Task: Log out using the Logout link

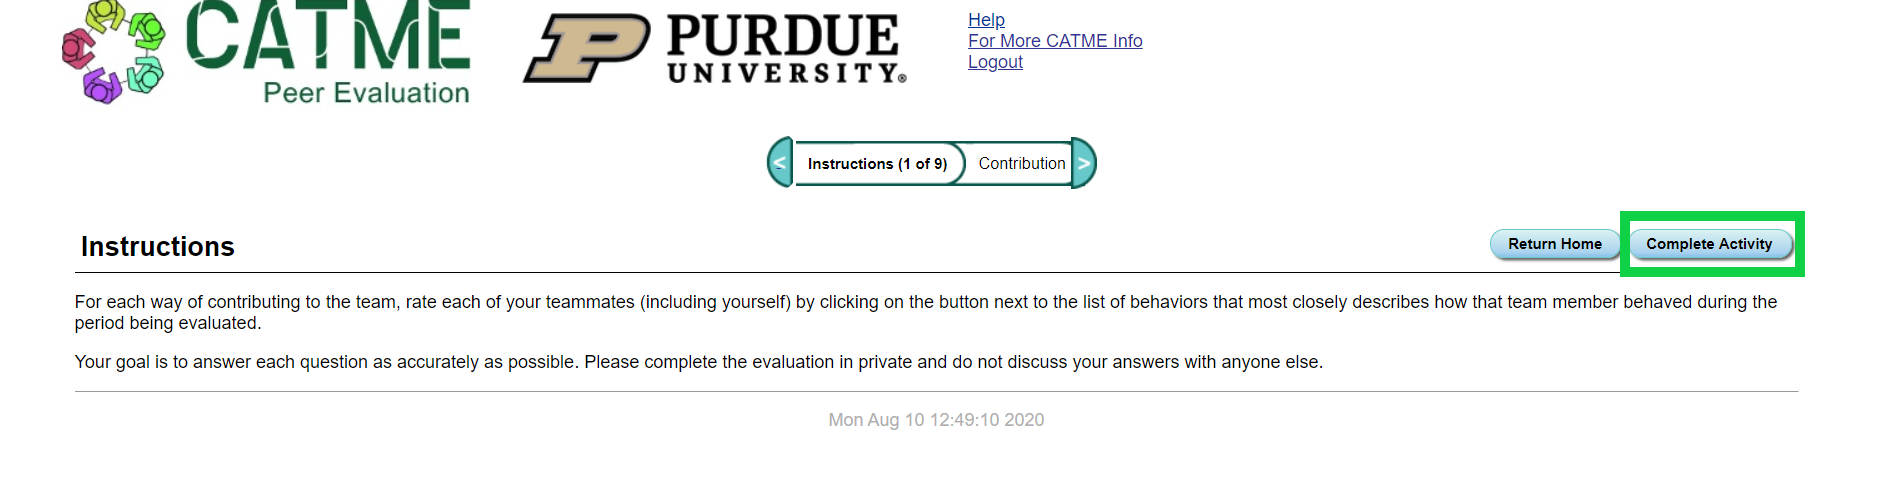Action: [x=995, y=62]
